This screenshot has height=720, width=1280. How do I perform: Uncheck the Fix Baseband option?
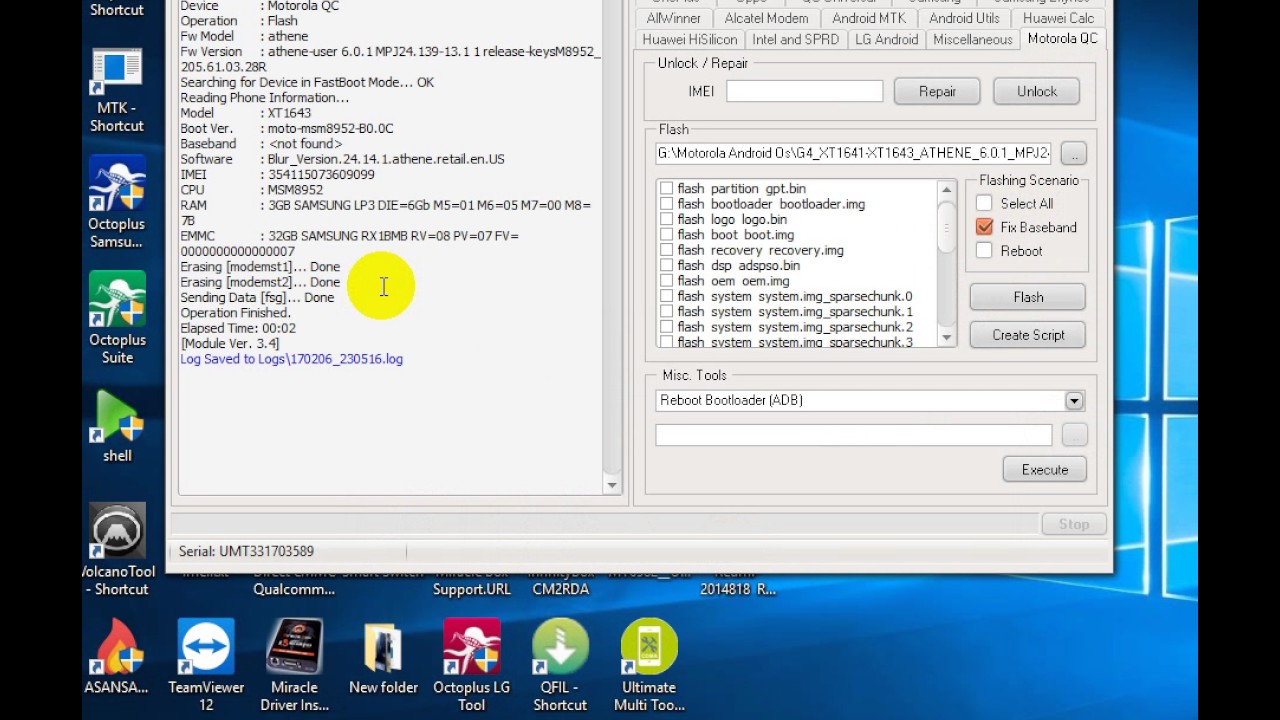click(984, 227)
